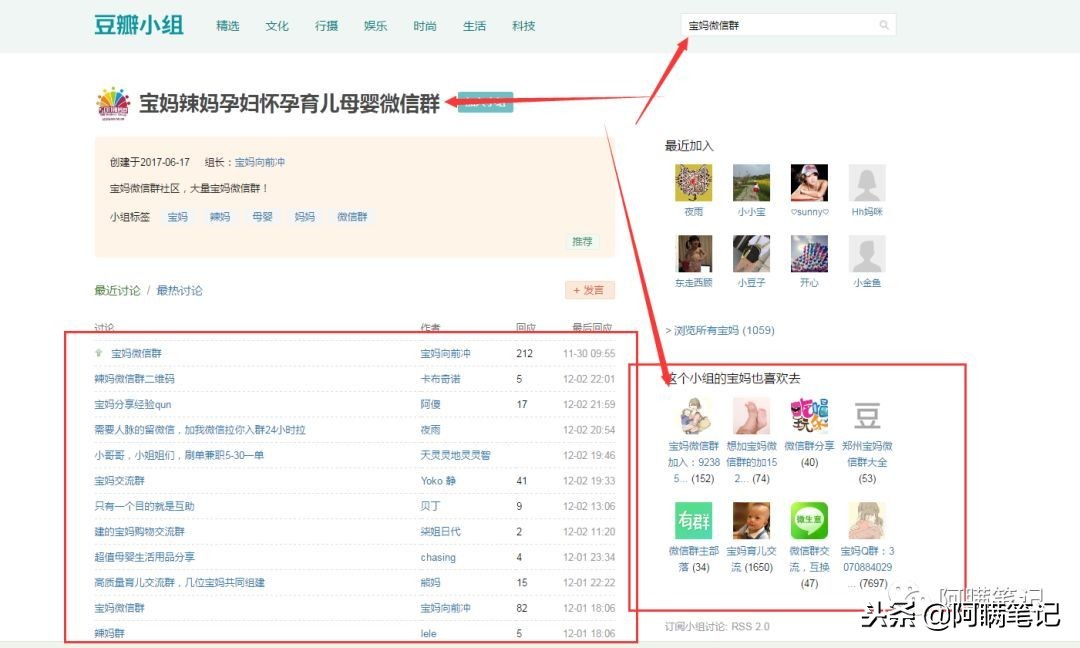Open the 娱乐 navigation channel
Viewport: 1080px width, 648px height.
coord(375,26)
